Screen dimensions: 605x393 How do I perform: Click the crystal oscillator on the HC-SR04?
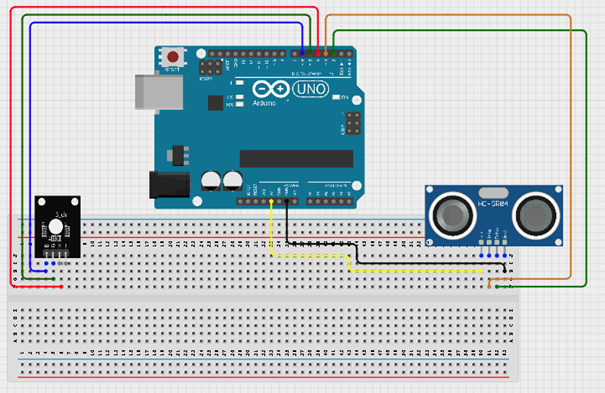(x=493, y=192)
